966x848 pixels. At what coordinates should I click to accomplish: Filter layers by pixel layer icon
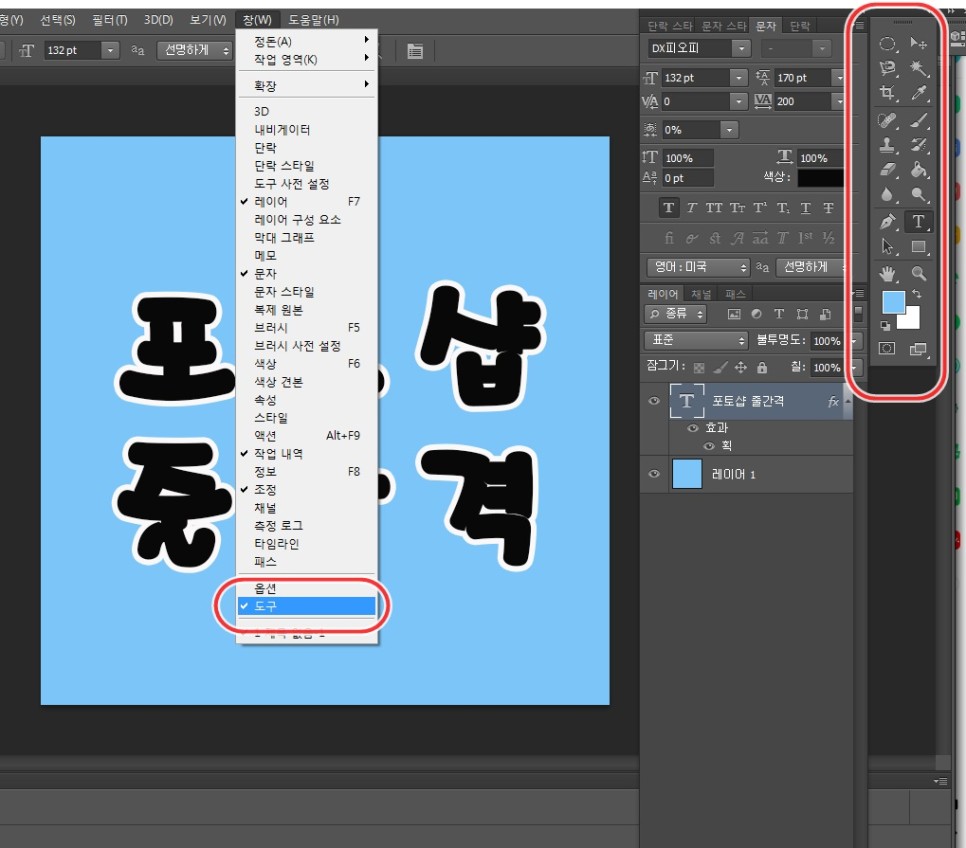click(734, 314)
